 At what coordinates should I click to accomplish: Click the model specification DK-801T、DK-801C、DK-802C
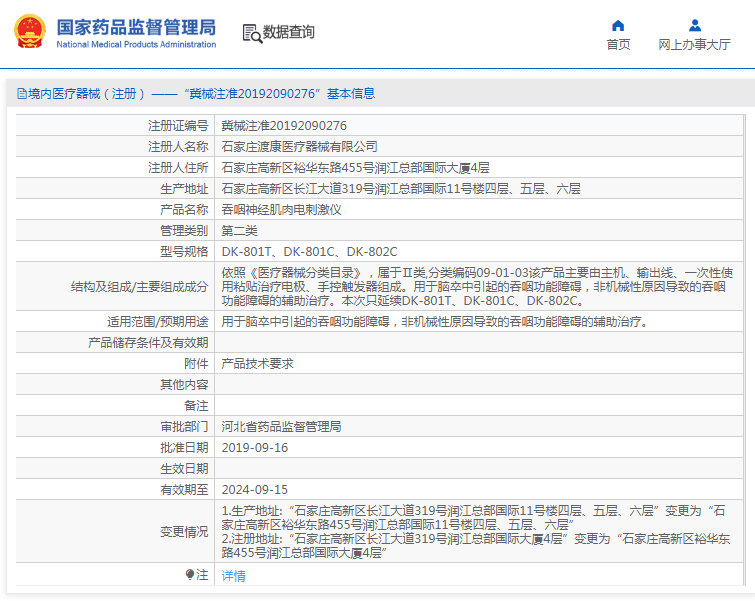(309, 252)
